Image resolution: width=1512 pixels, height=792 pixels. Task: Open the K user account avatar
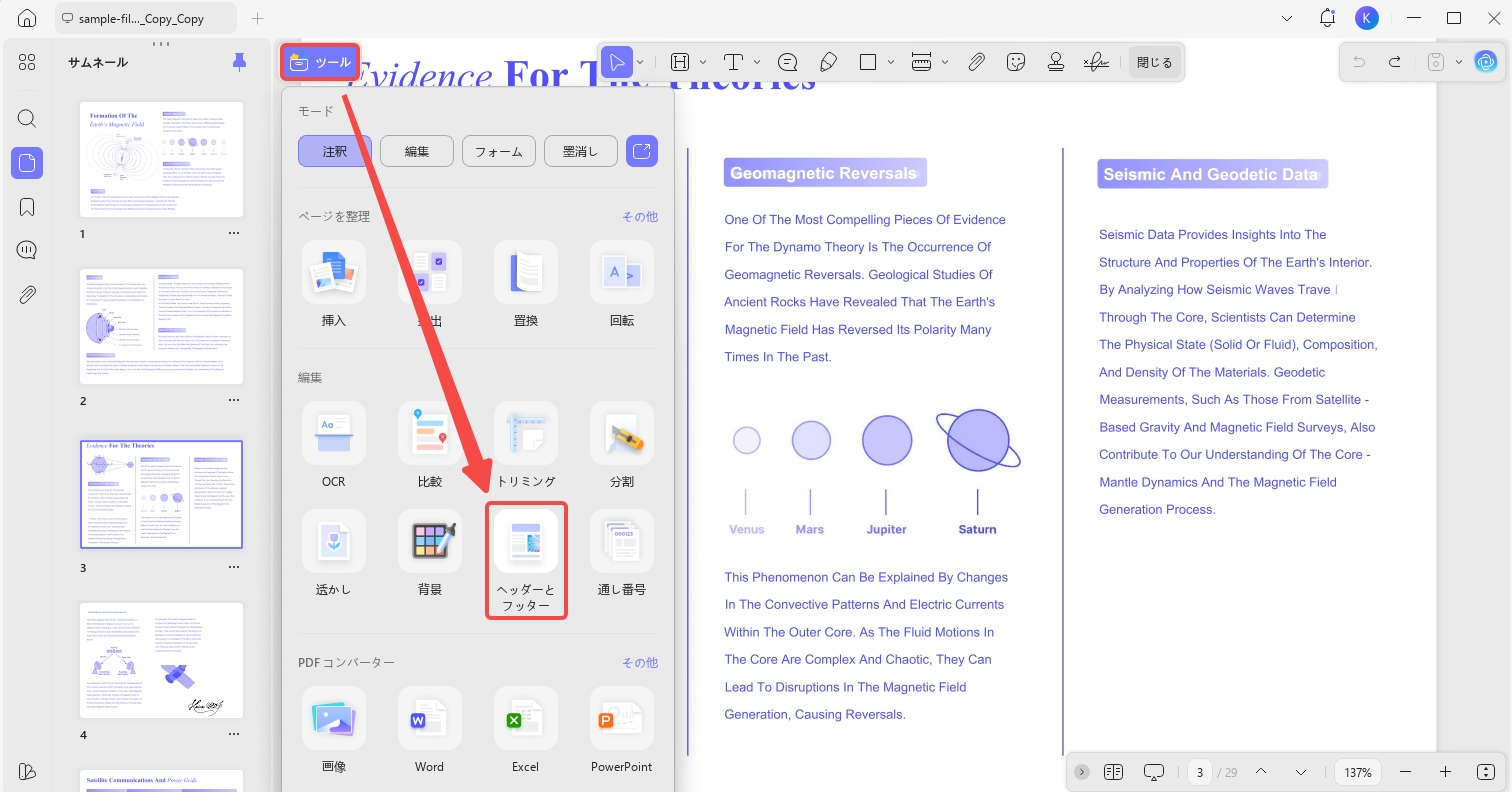(1367, 18)
